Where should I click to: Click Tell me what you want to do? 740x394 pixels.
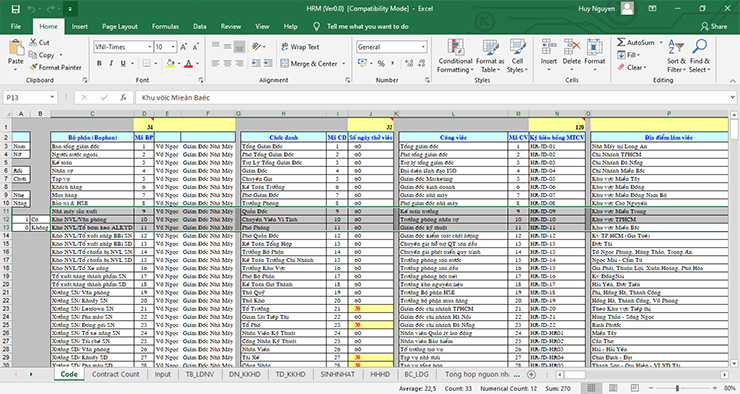(362, 26)
